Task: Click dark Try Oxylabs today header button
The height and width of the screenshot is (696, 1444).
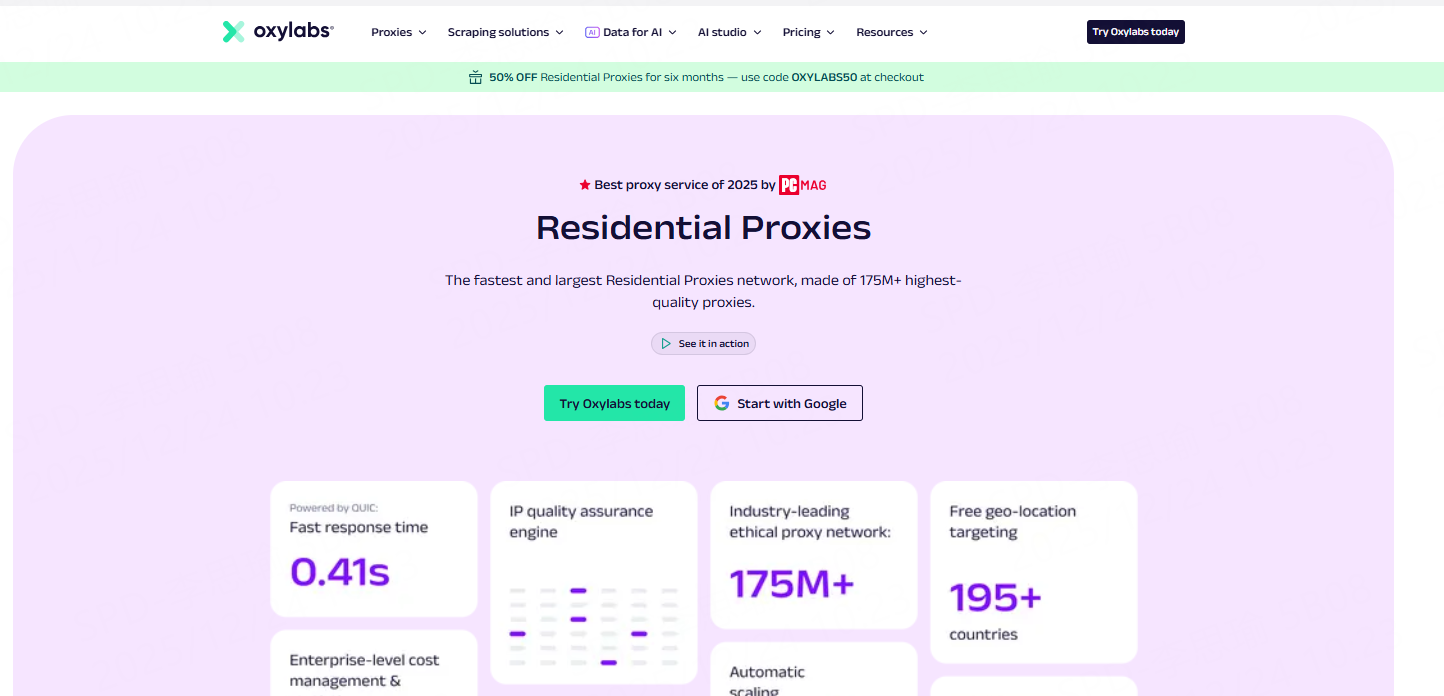Action: click(x=1135, y=32)
